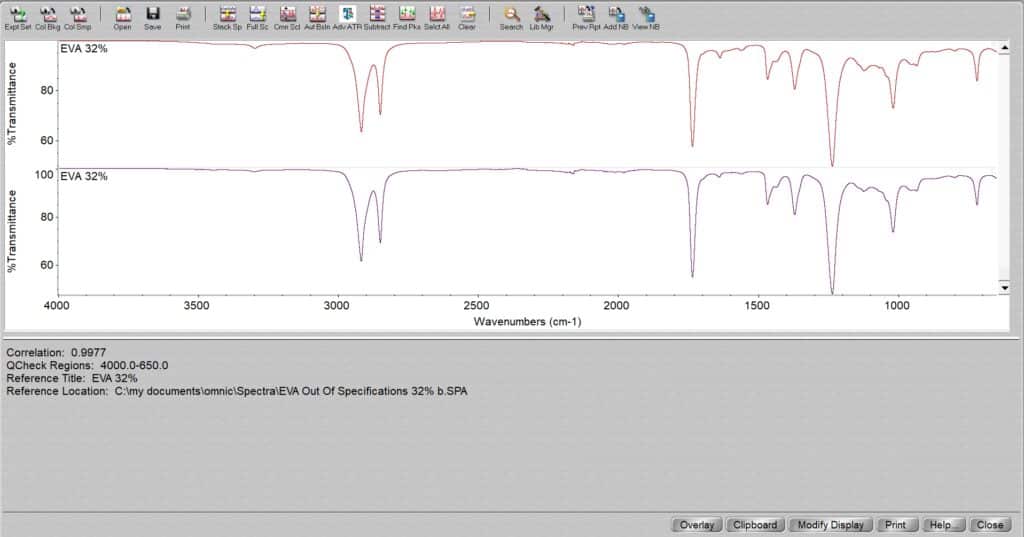Open the Library Manager
The image size is (1024, 537).
pos(543,16)
